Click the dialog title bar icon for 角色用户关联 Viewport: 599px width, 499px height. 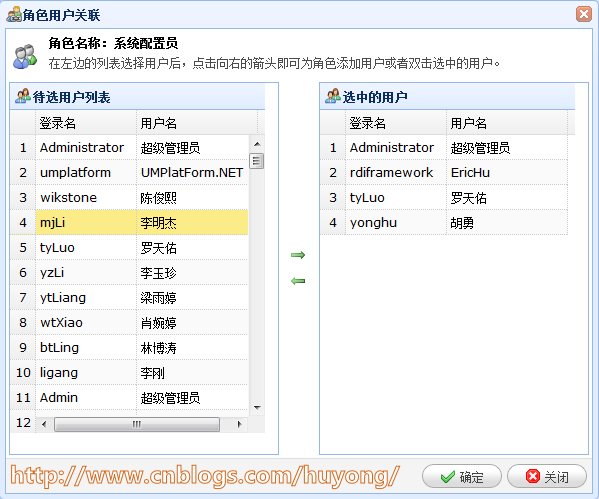point(14,15)
